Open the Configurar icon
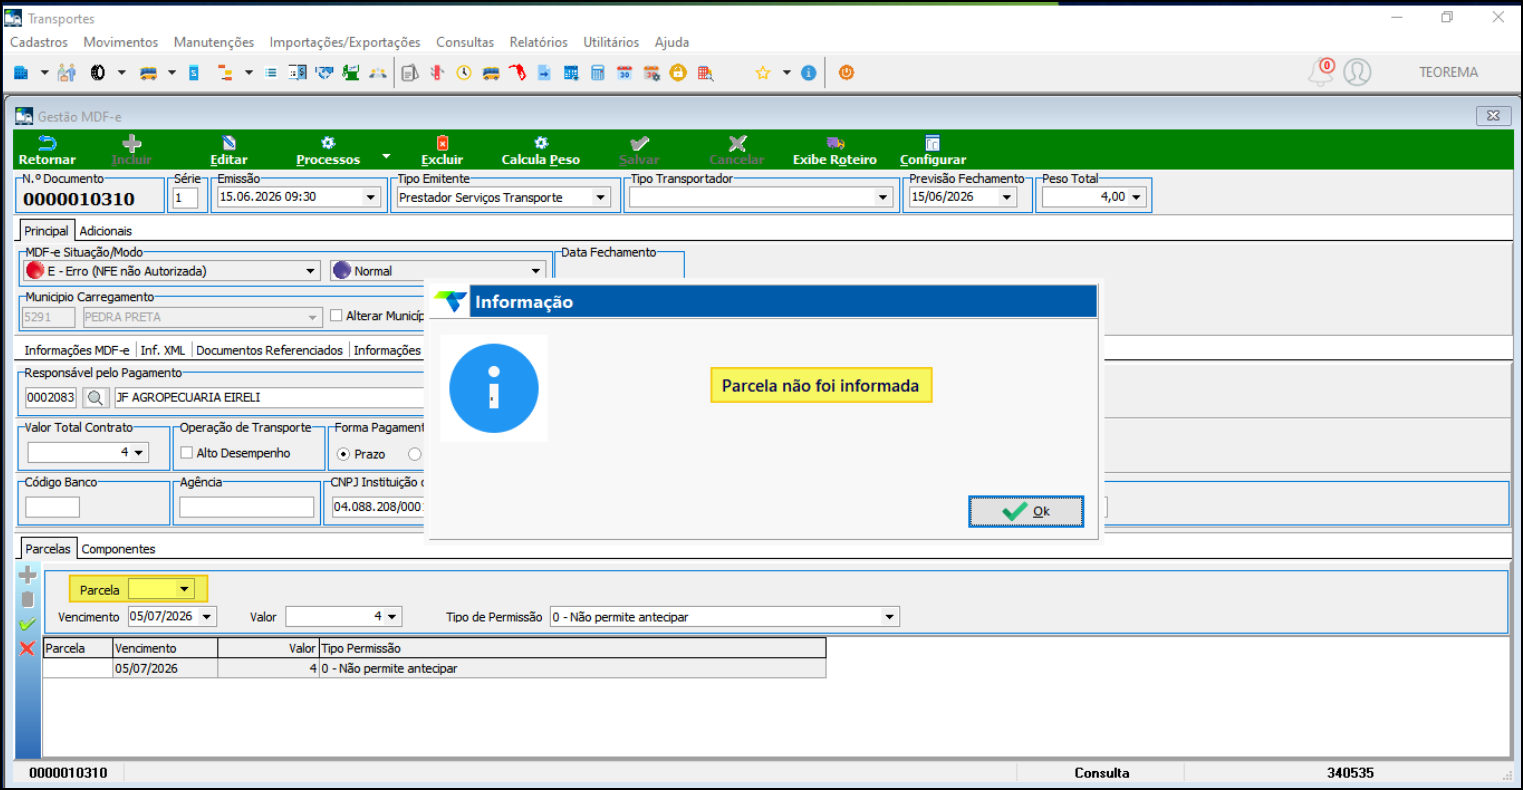The height and width of the screenshot is (790, 1523). (x=932, y=143)
